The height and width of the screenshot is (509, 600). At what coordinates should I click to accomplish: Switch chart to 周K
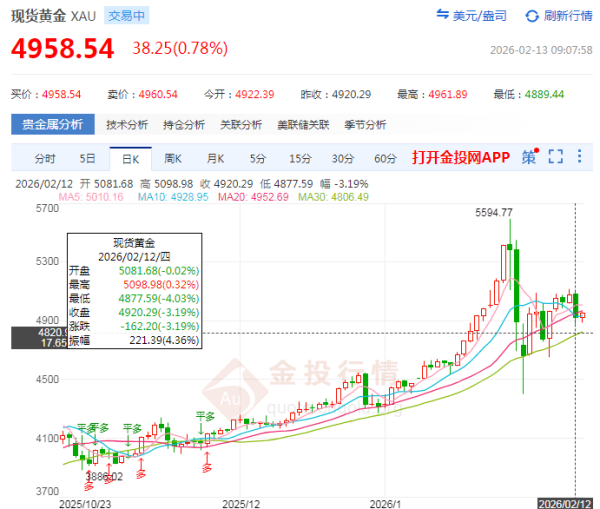pyautogui.click(x=173, y=158)
